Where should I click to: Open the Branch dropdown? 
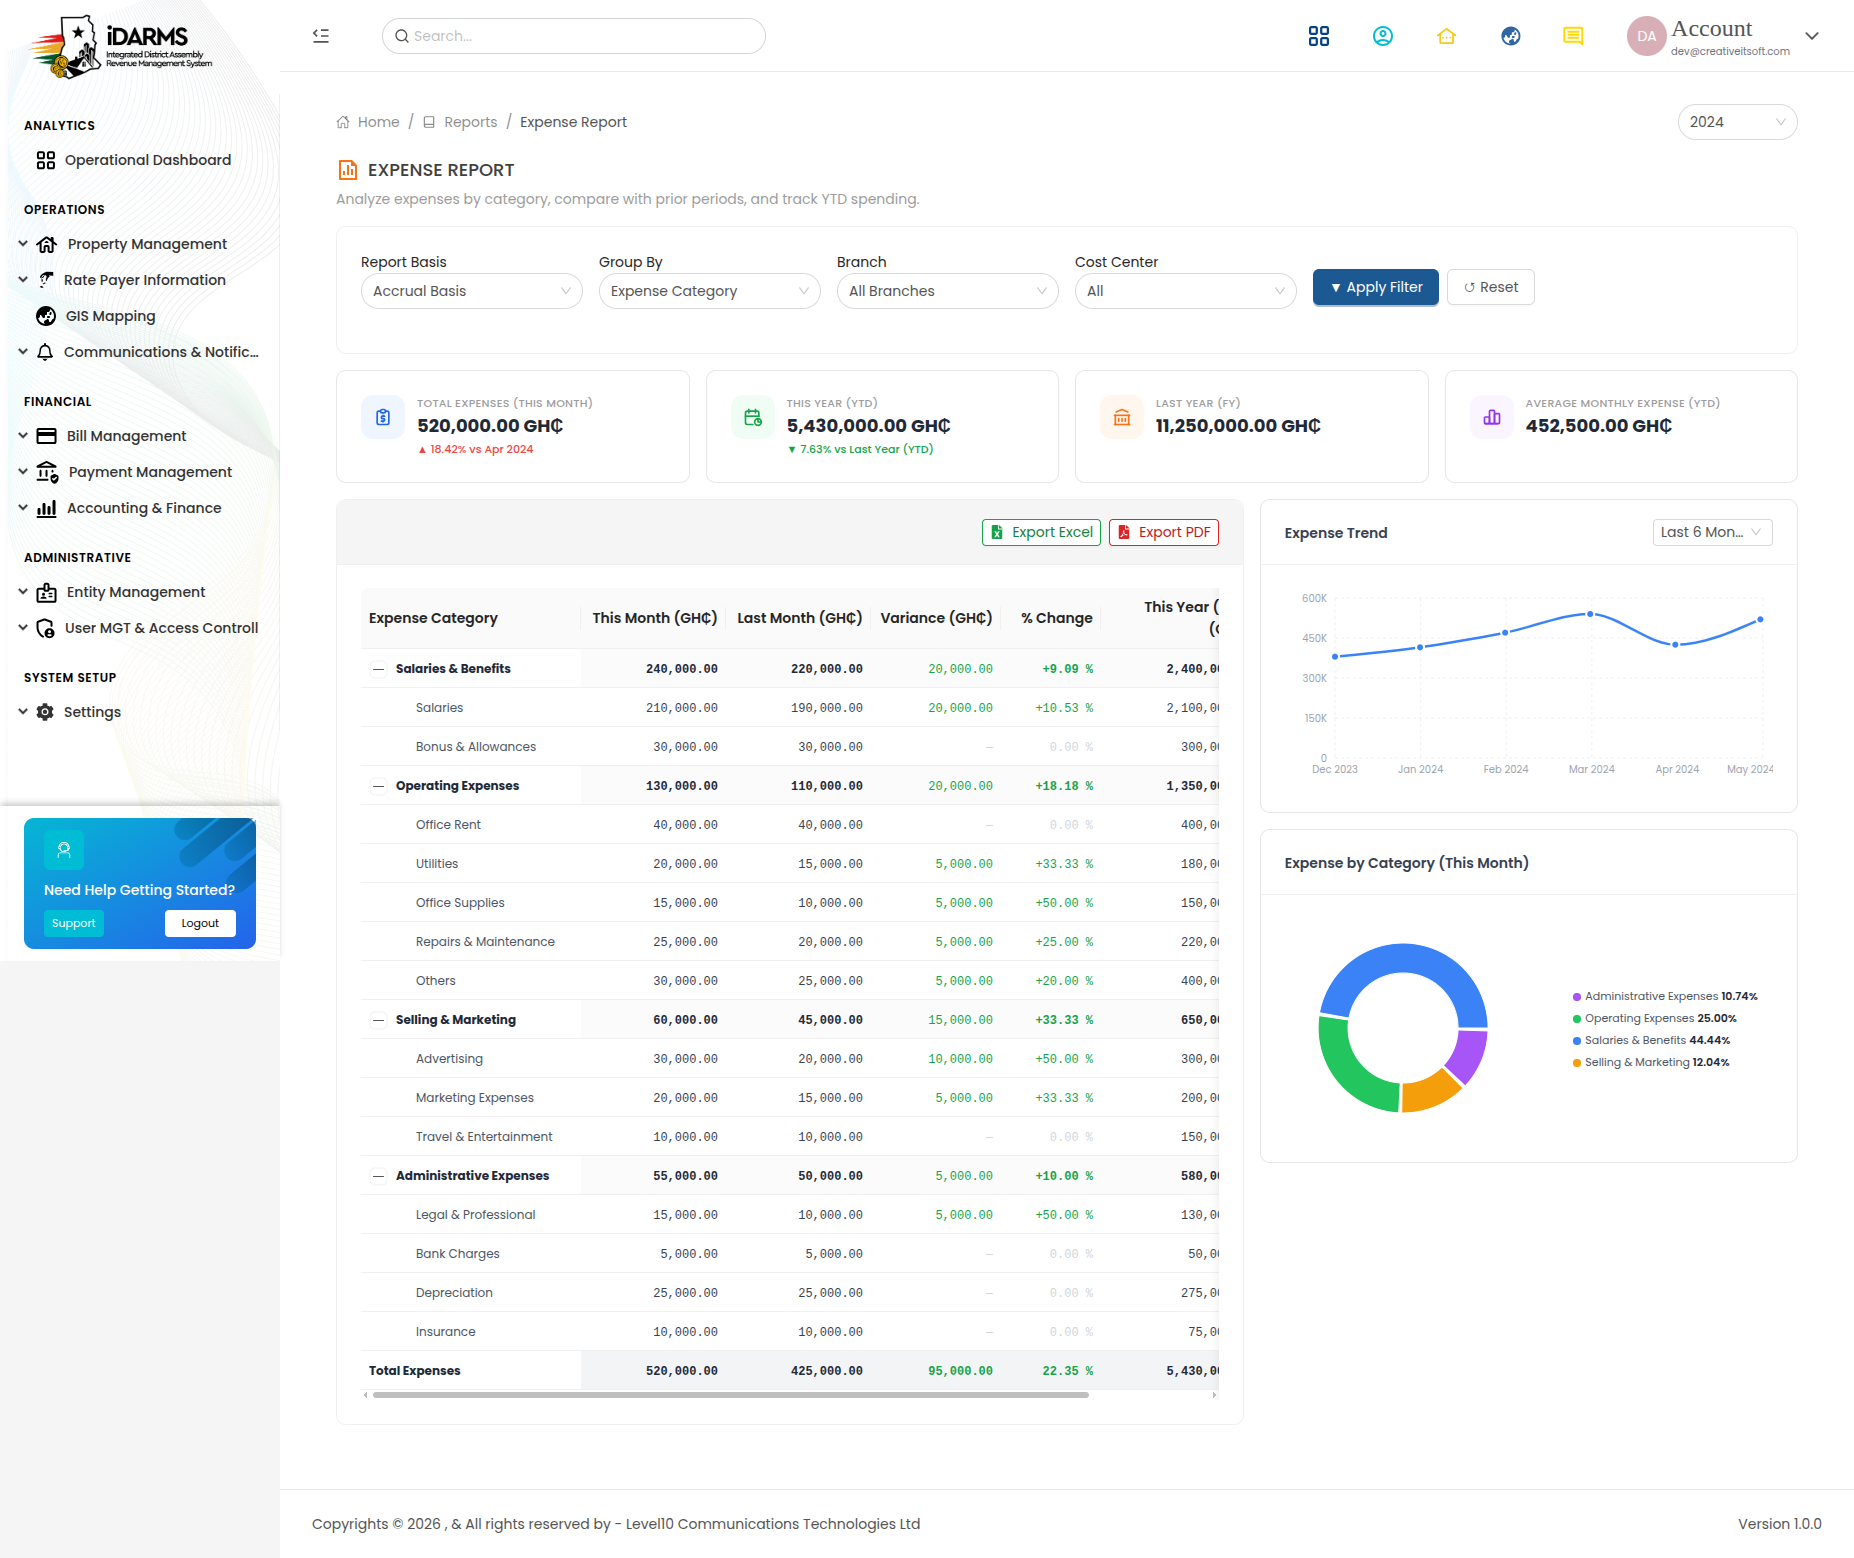pos(948,291)
